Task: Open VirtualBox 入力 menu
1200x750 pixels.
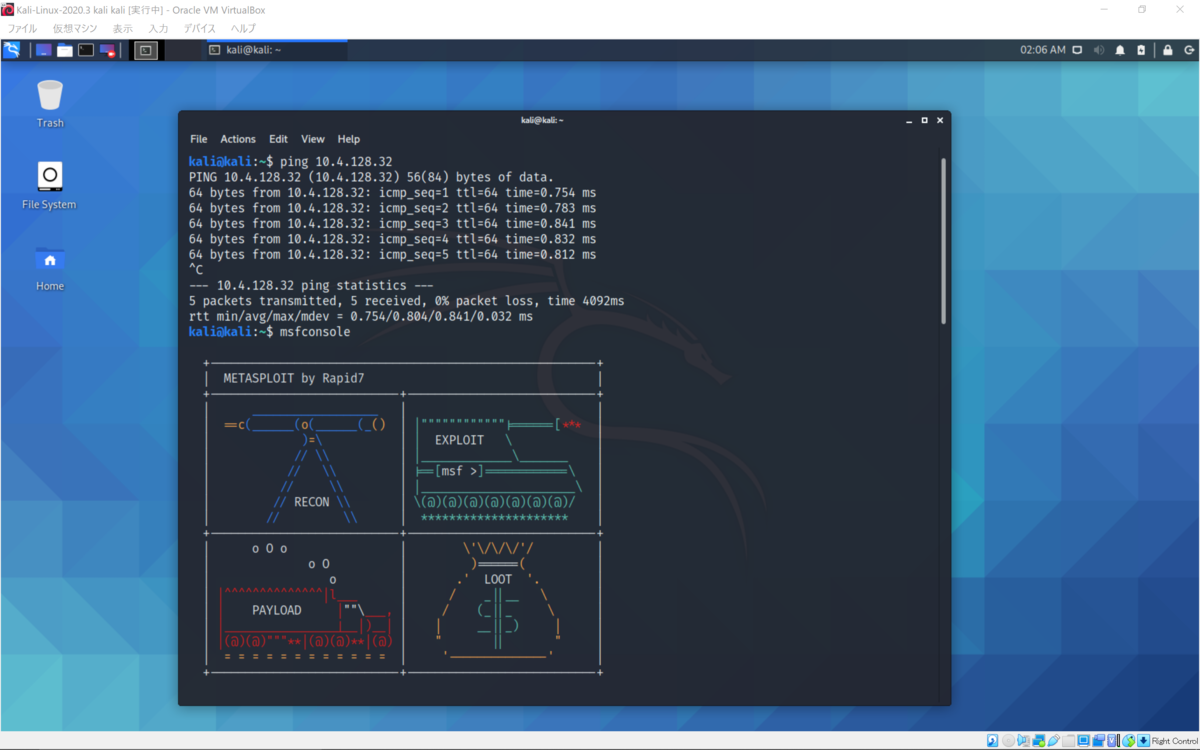Action: click(158, 29)
